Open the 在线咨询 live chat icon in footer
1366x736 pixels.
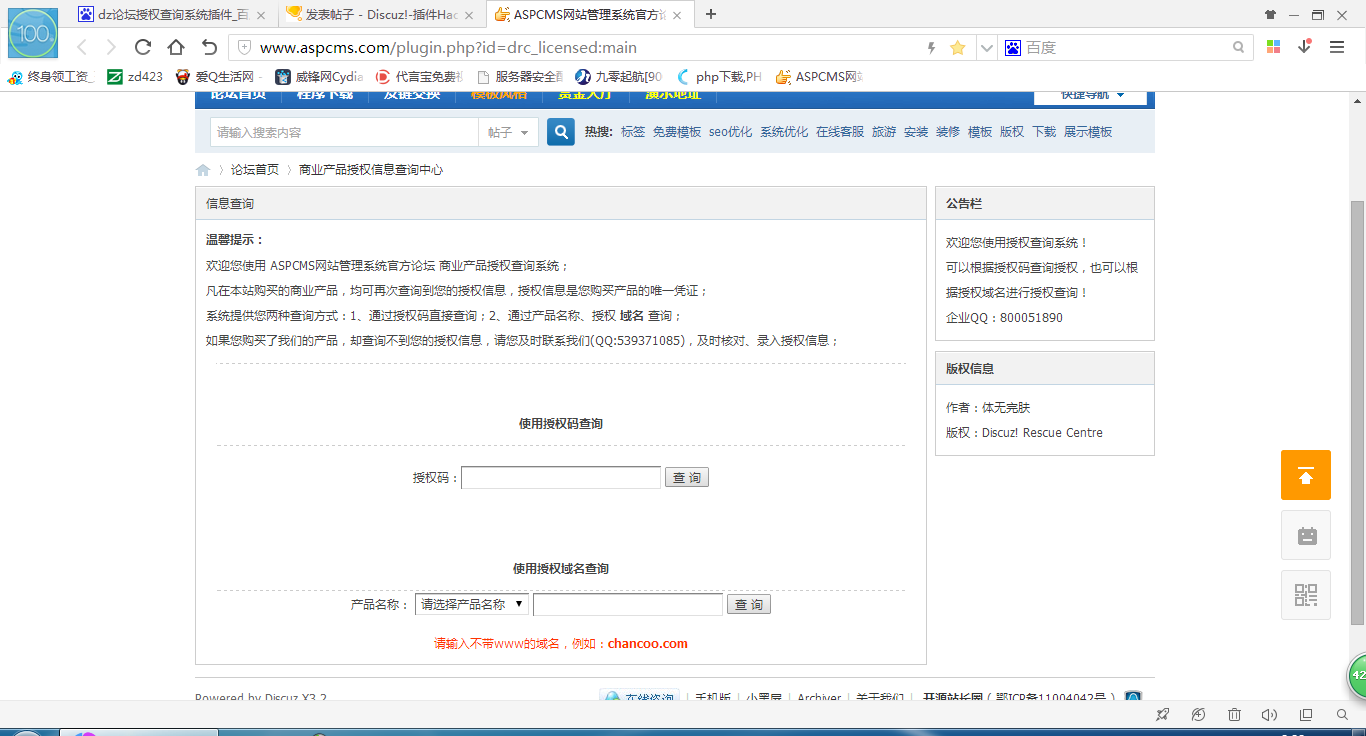point(637,697)
